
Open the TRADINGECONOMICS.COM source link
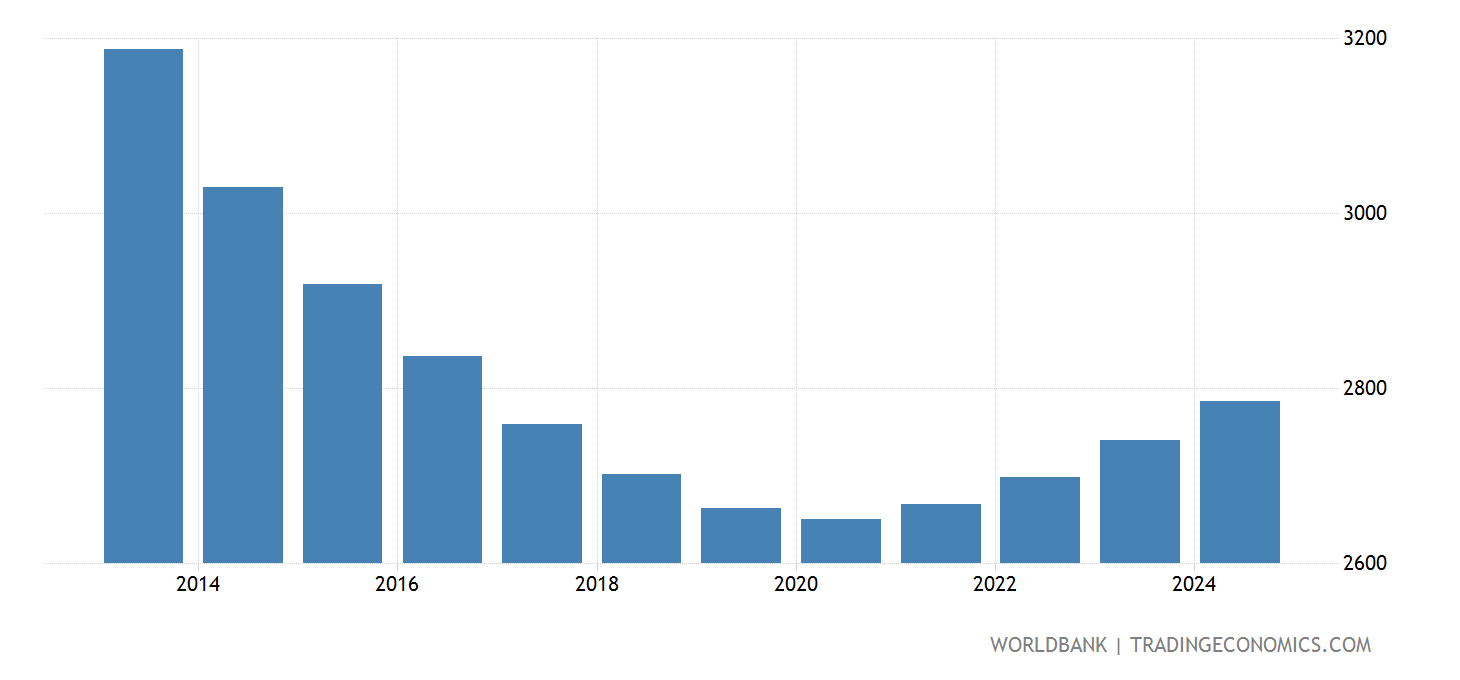pyautogui.click(x=1250, y=645)
